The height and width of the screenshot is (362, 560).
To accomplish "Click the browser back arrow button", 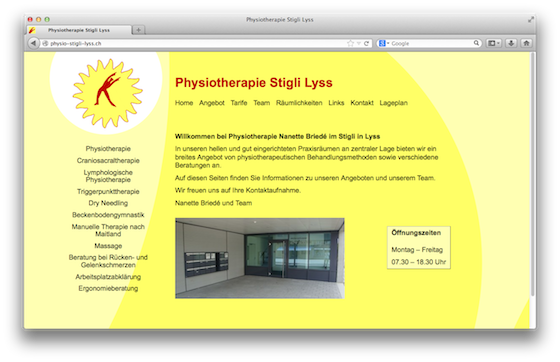I will pyautogui.click(x=33, y=43).
